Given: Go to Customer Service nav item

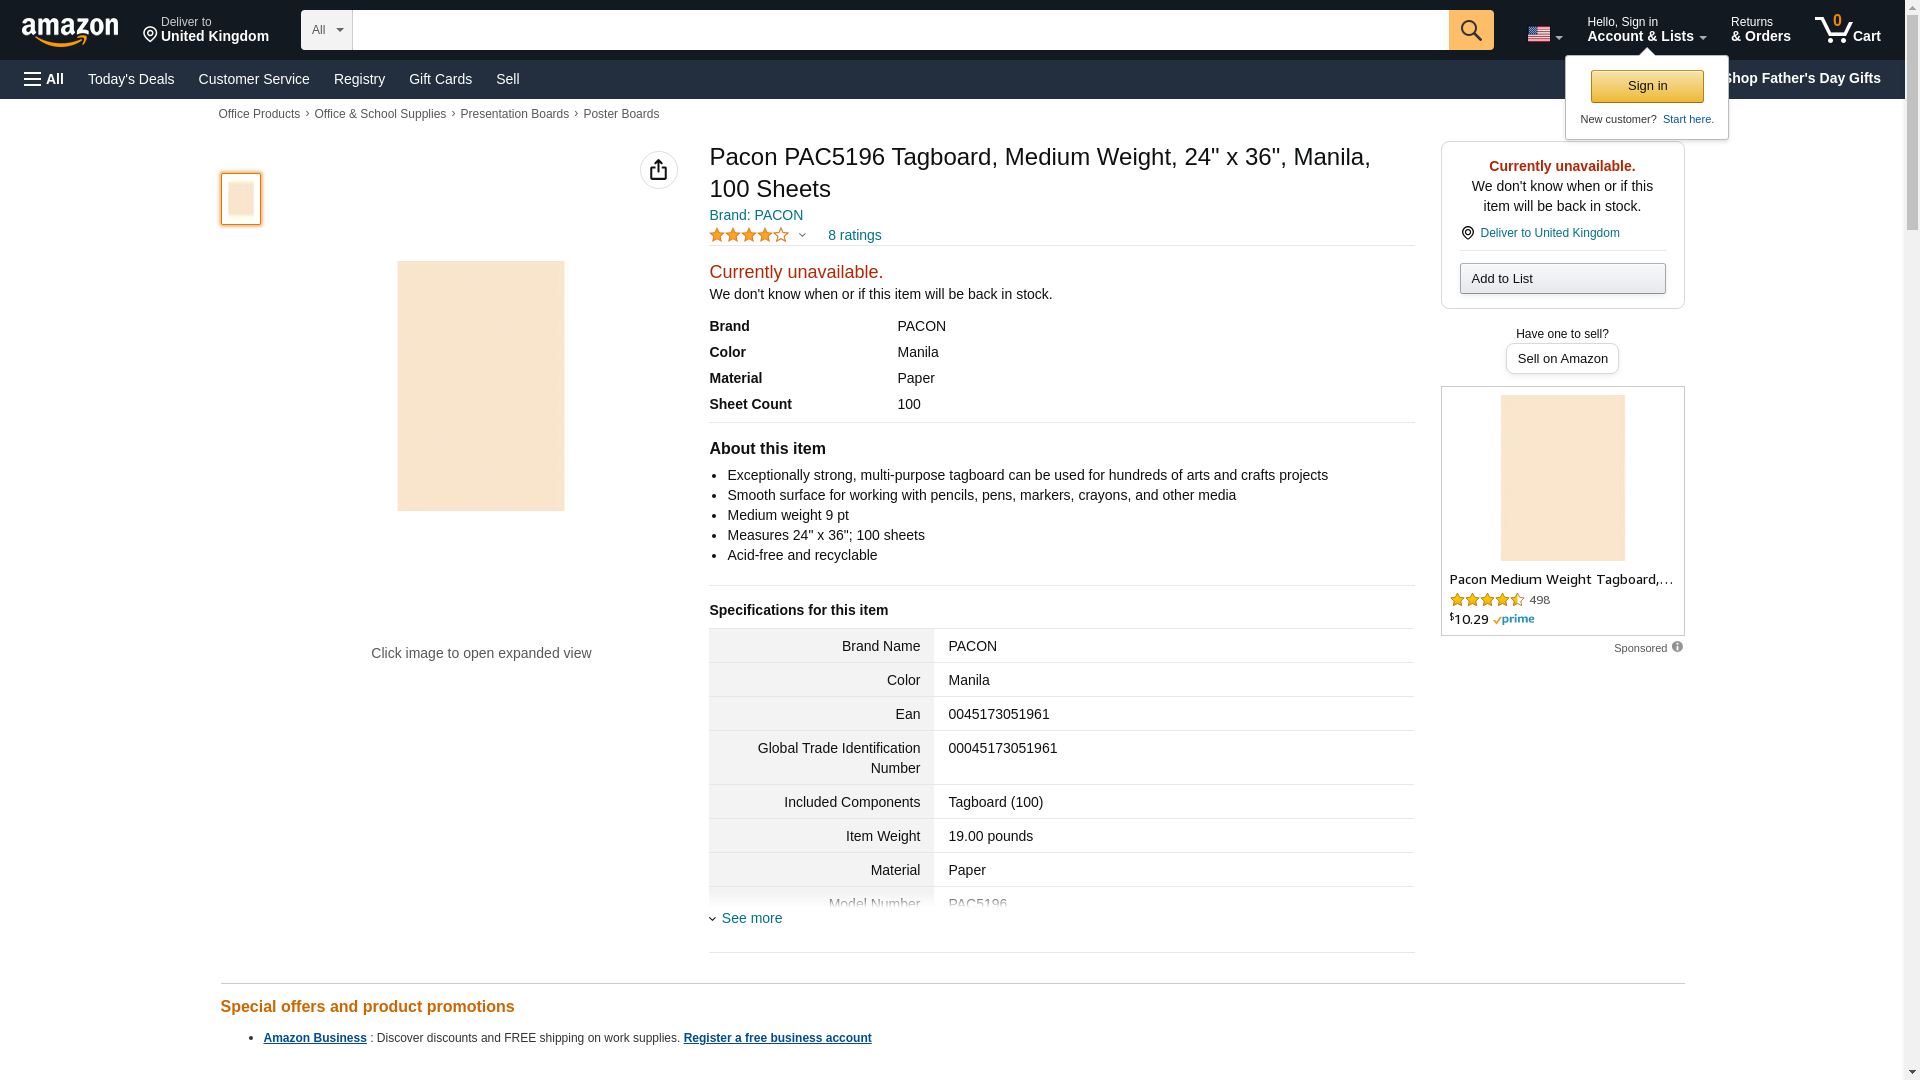Looking at the screenshot, I should pyautogui.click(x=254, y=79).
